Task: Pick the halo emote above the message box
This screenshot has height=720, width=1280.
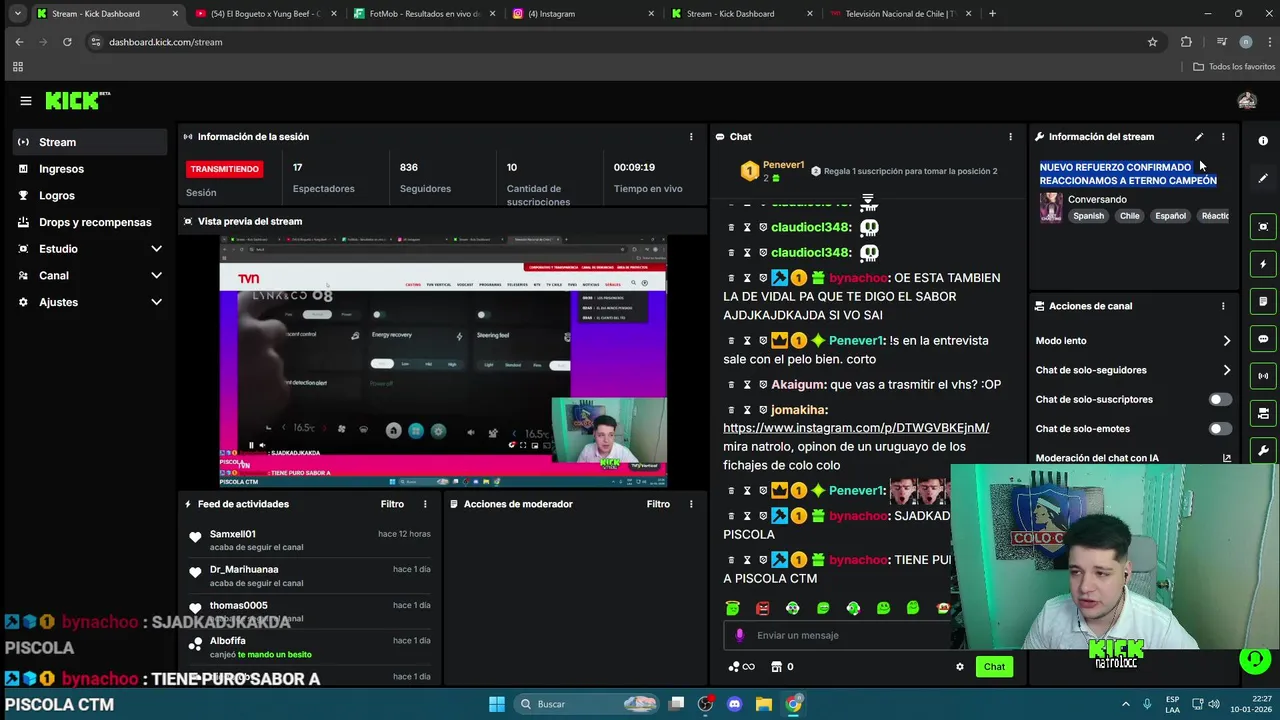Action: point(733,608)
